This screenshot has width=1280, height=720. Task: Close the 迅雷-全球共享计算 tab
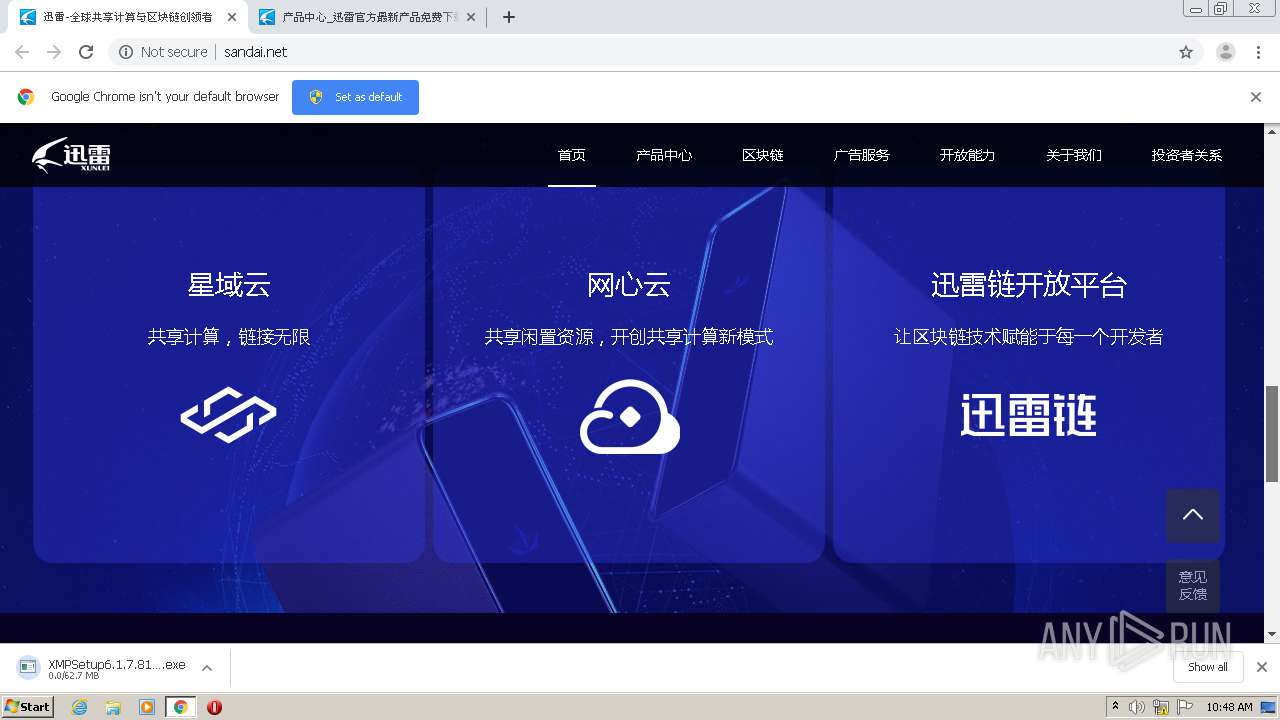232,17
